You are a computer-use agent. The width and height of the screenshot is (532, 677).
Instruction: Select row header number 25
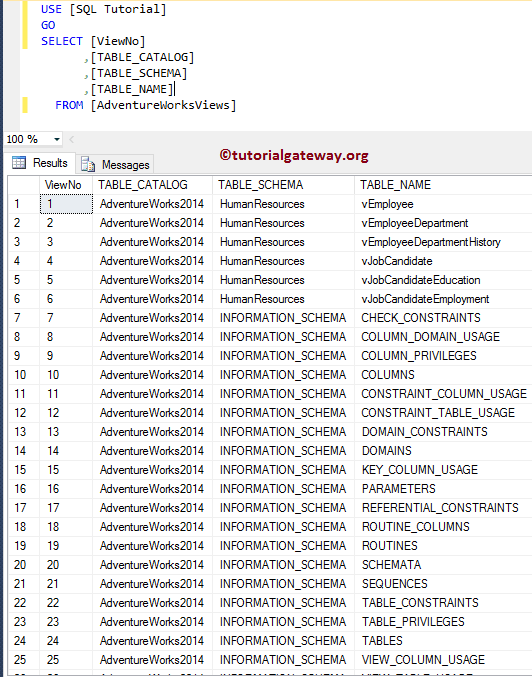point(24,660)
